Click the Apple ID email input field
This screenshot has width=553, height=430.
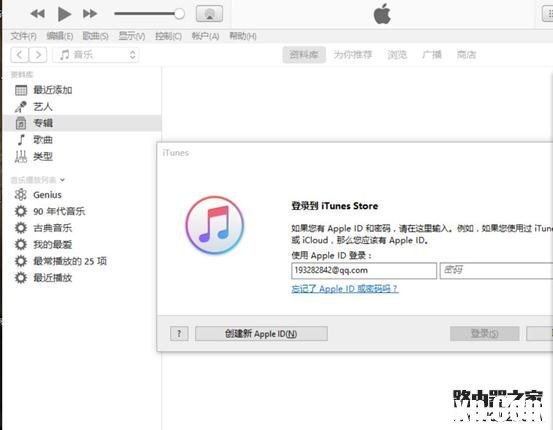pyautogui.click(x=364, y=271)
